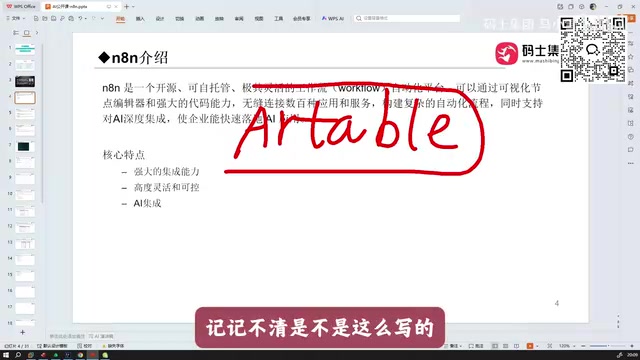The width and height of the screenshot is (640, 360).
Task: Click the AI集成 bullet
Action: click(147, 203)
